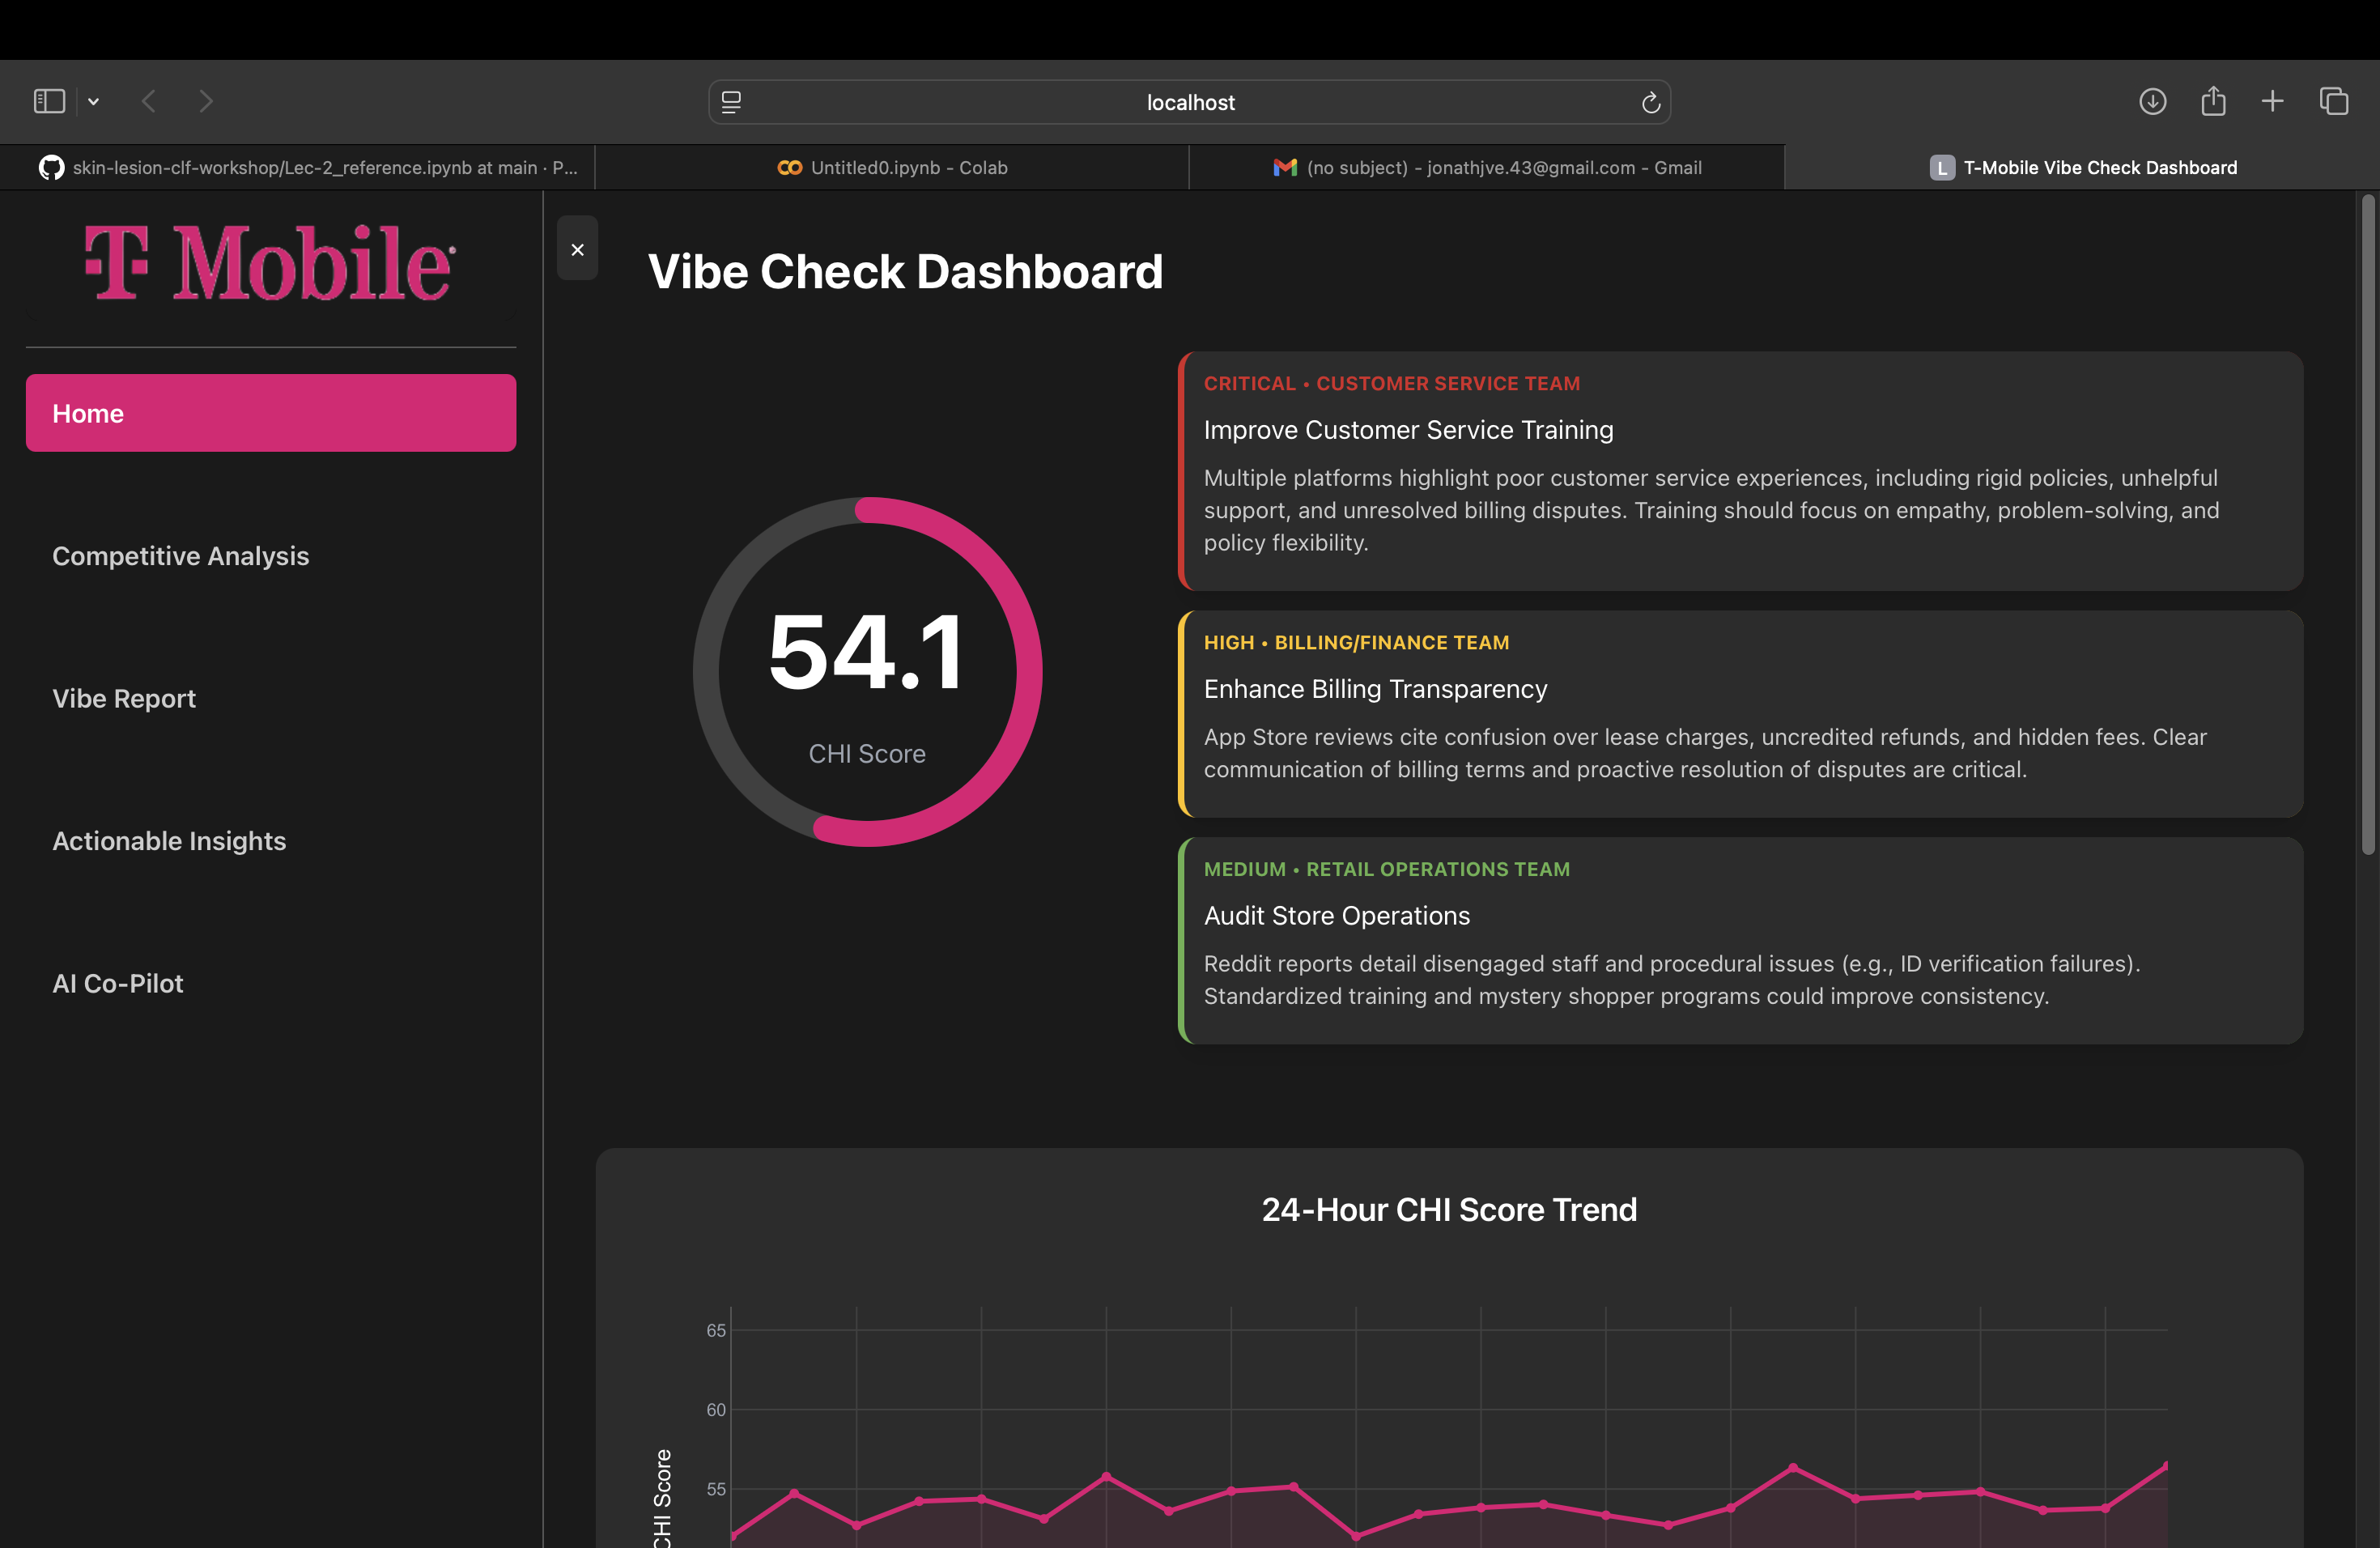Open the Share icon
The width and height of the screenshot is (2380, 1548).
point(2213,101)
